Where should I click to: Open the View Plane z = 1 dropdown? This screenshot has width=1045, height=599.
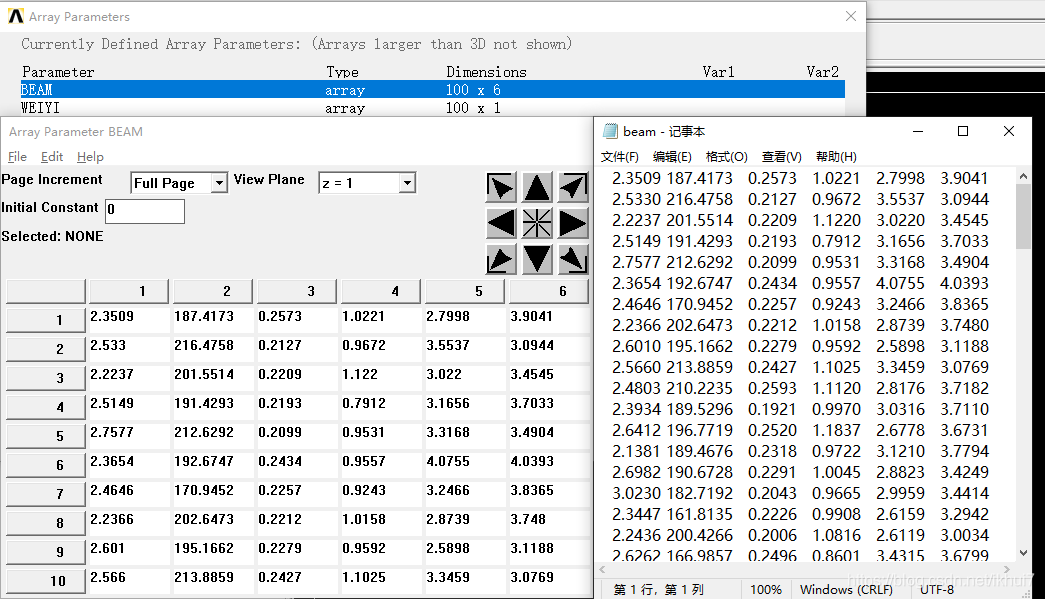(x=407, y=183)
